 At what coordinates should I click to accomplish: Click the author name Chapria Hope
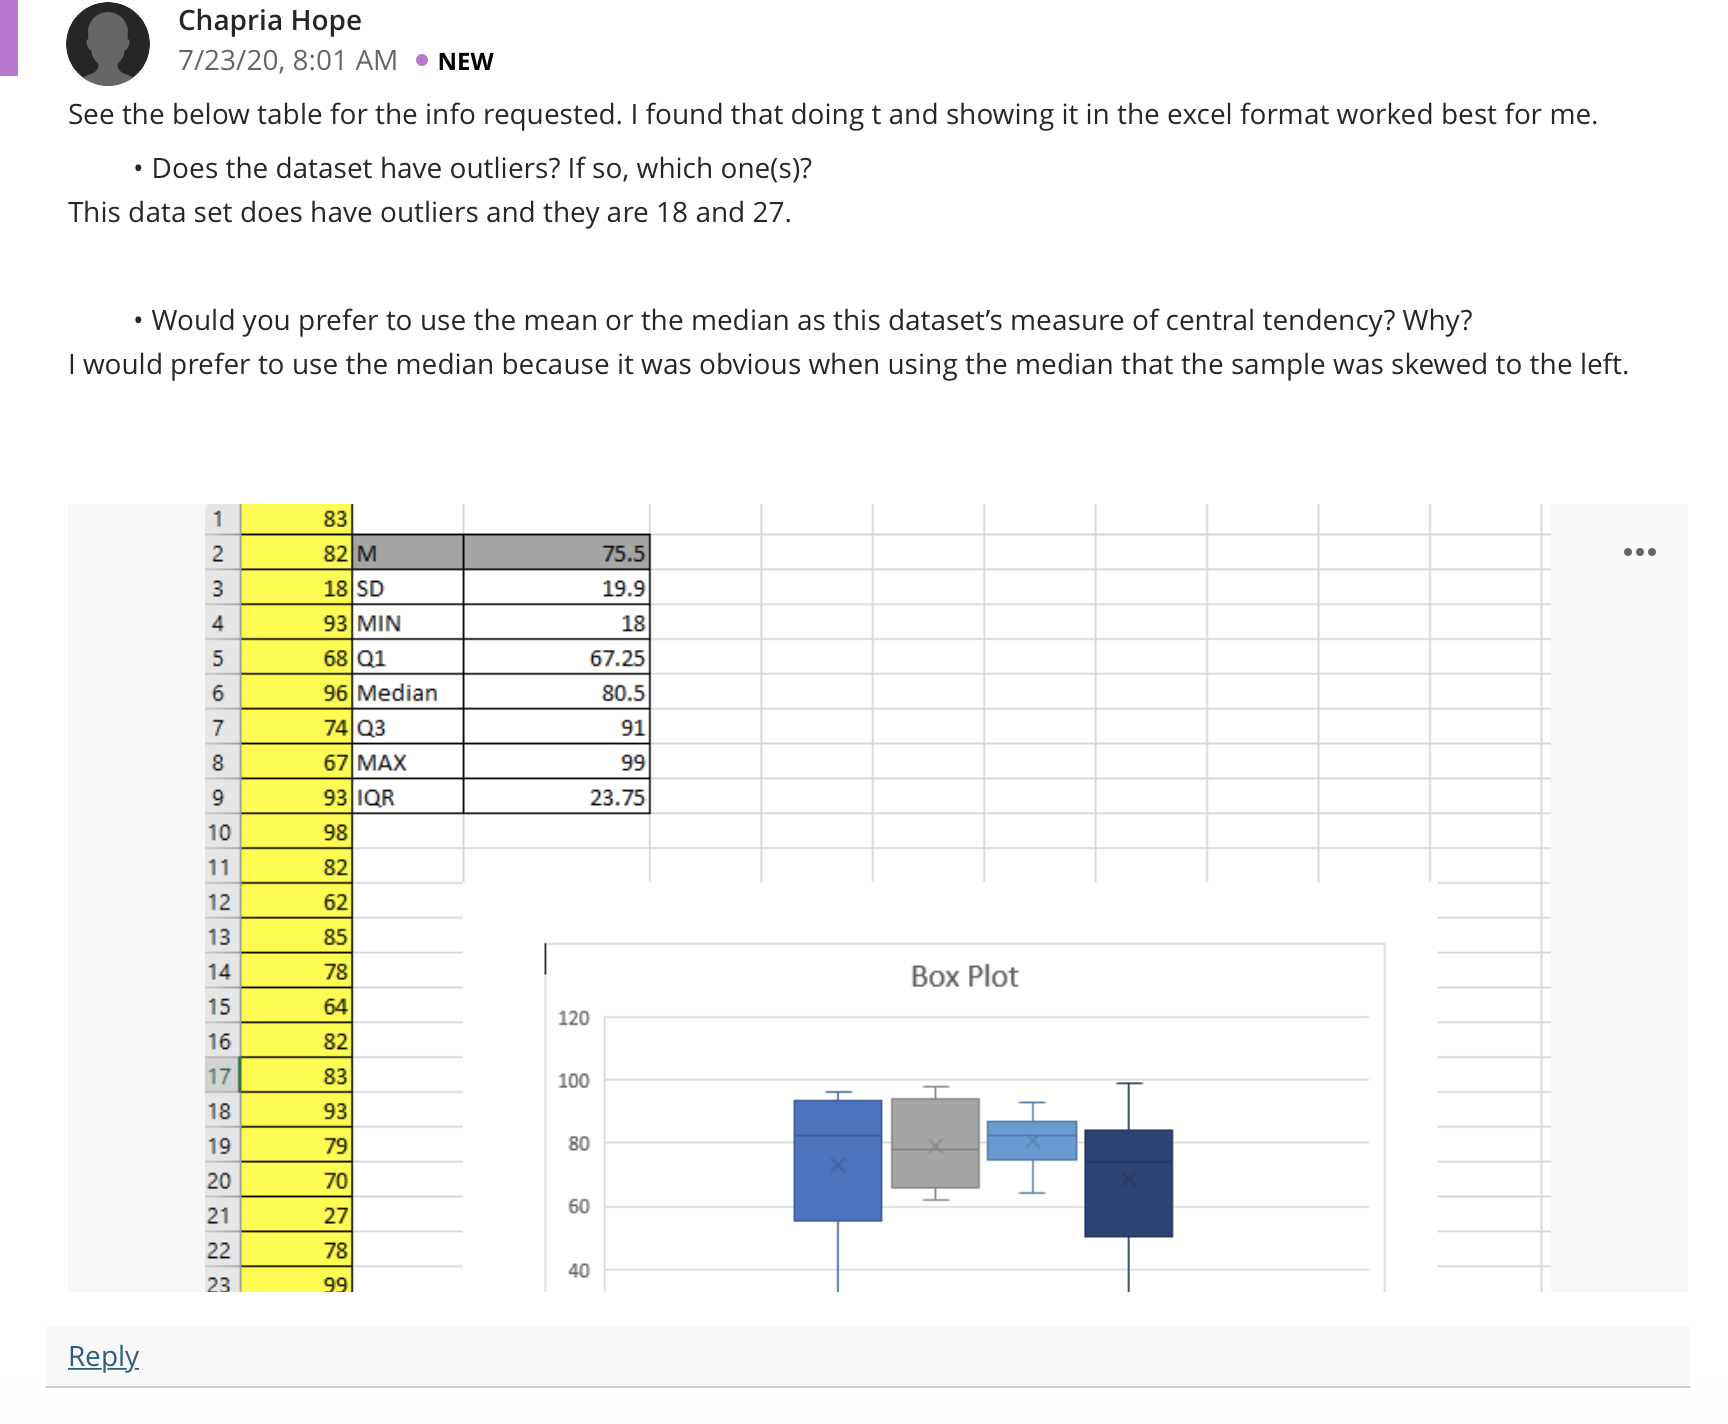(x=269, y=20)
